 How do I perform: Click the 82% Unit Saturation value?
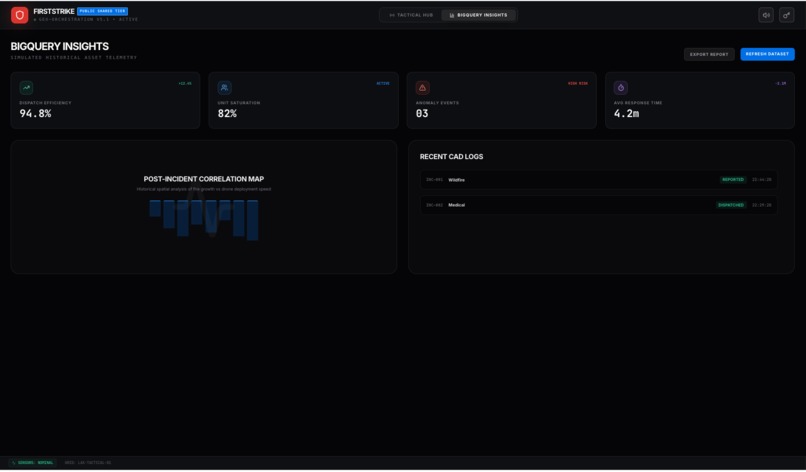227,114
